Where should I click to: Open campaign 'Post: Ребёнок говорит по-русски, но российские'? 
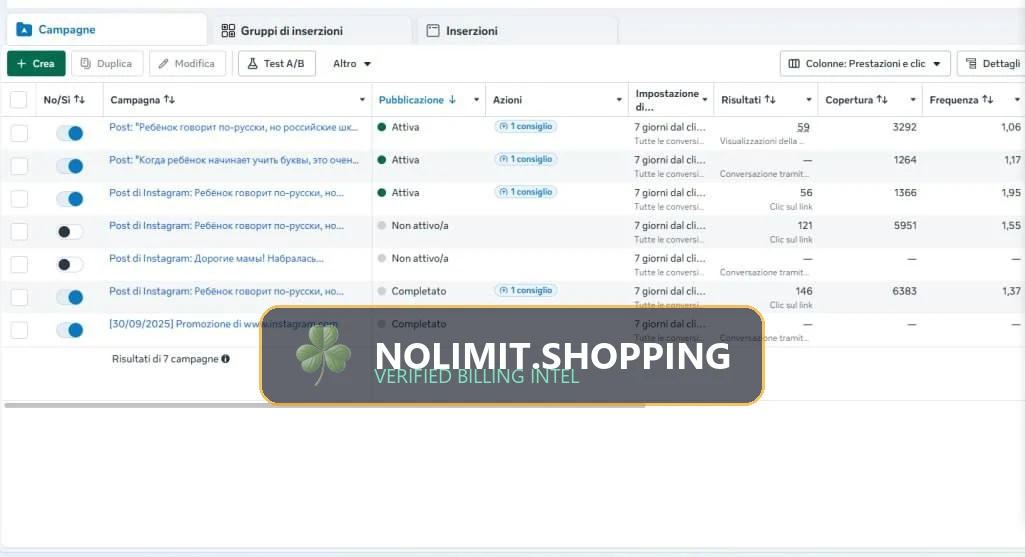point(233,127)
